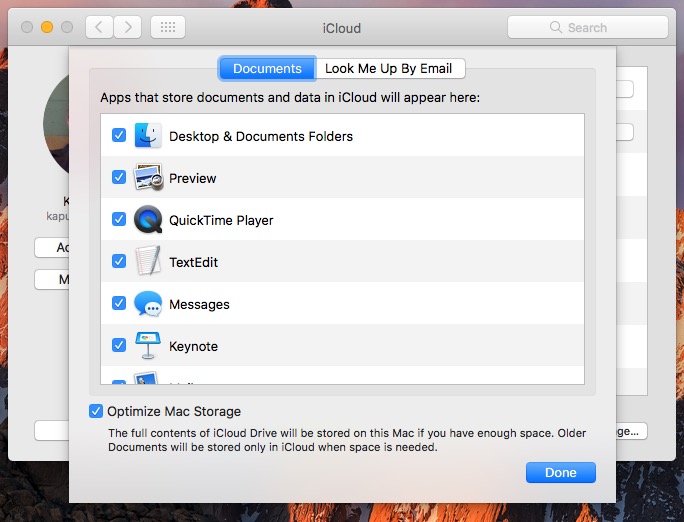Click the QuickTime Player app icon
684x522 pixels.
click(x=148, y=219)
